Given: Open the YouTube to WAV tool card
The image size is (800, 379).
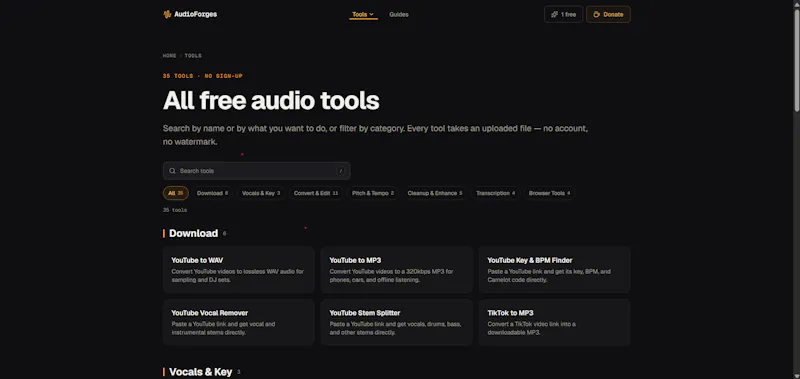Looking at the screenshot, I should pos(239,270).
